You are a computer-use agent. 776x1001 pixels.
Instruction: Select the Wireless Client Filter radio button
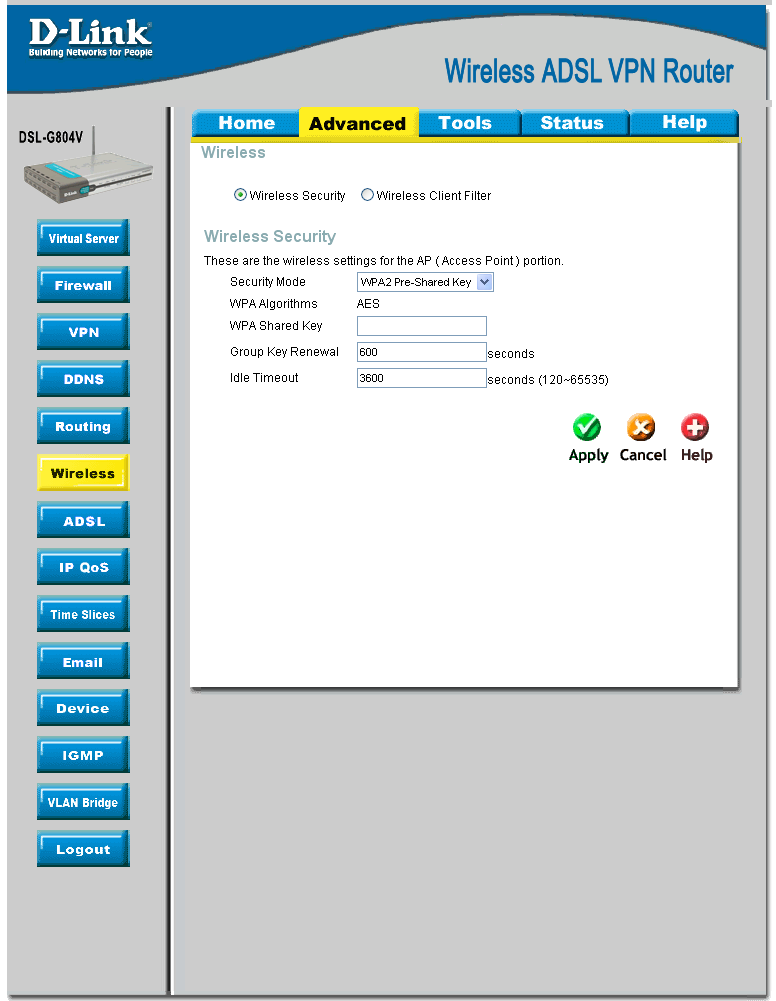pyautogui.click(x=367, y=195)
